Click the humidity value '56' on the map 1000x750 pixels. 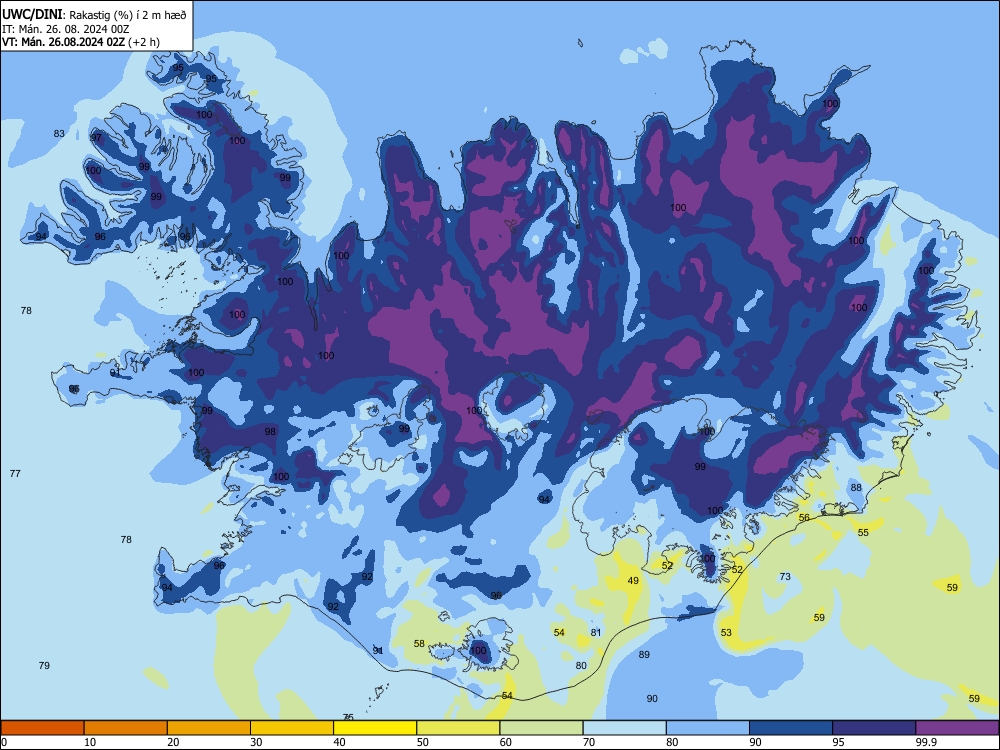[x=804, y=518]
